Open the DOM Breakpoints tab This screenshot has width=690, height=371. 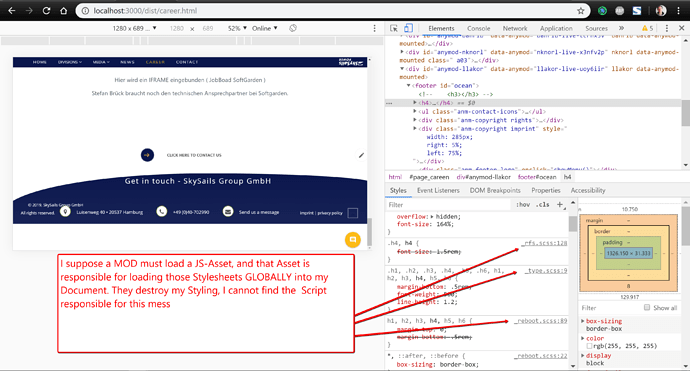coord(495,190)
